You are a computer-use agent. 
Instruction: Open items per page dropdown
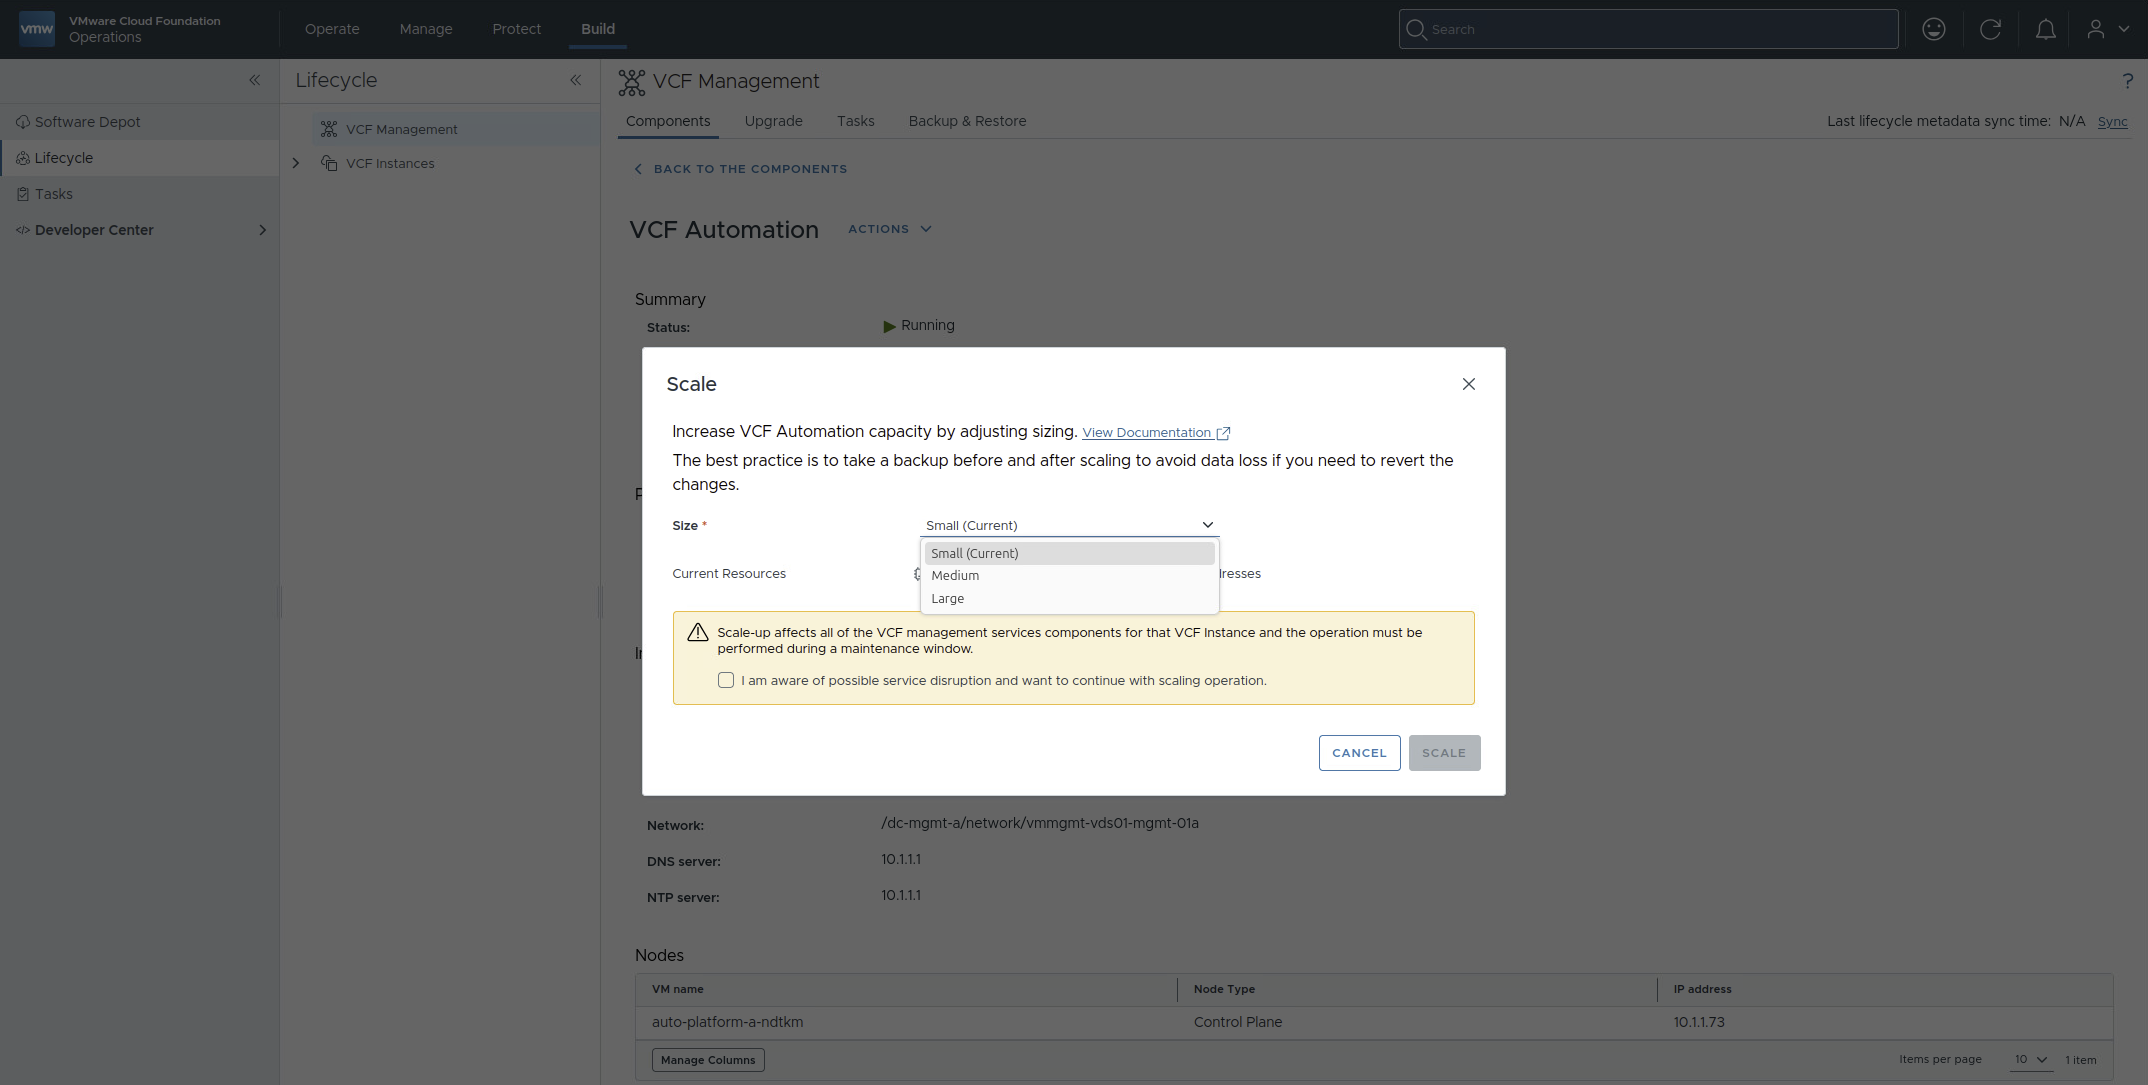pyautogui.click(x=2030, y=1059)
